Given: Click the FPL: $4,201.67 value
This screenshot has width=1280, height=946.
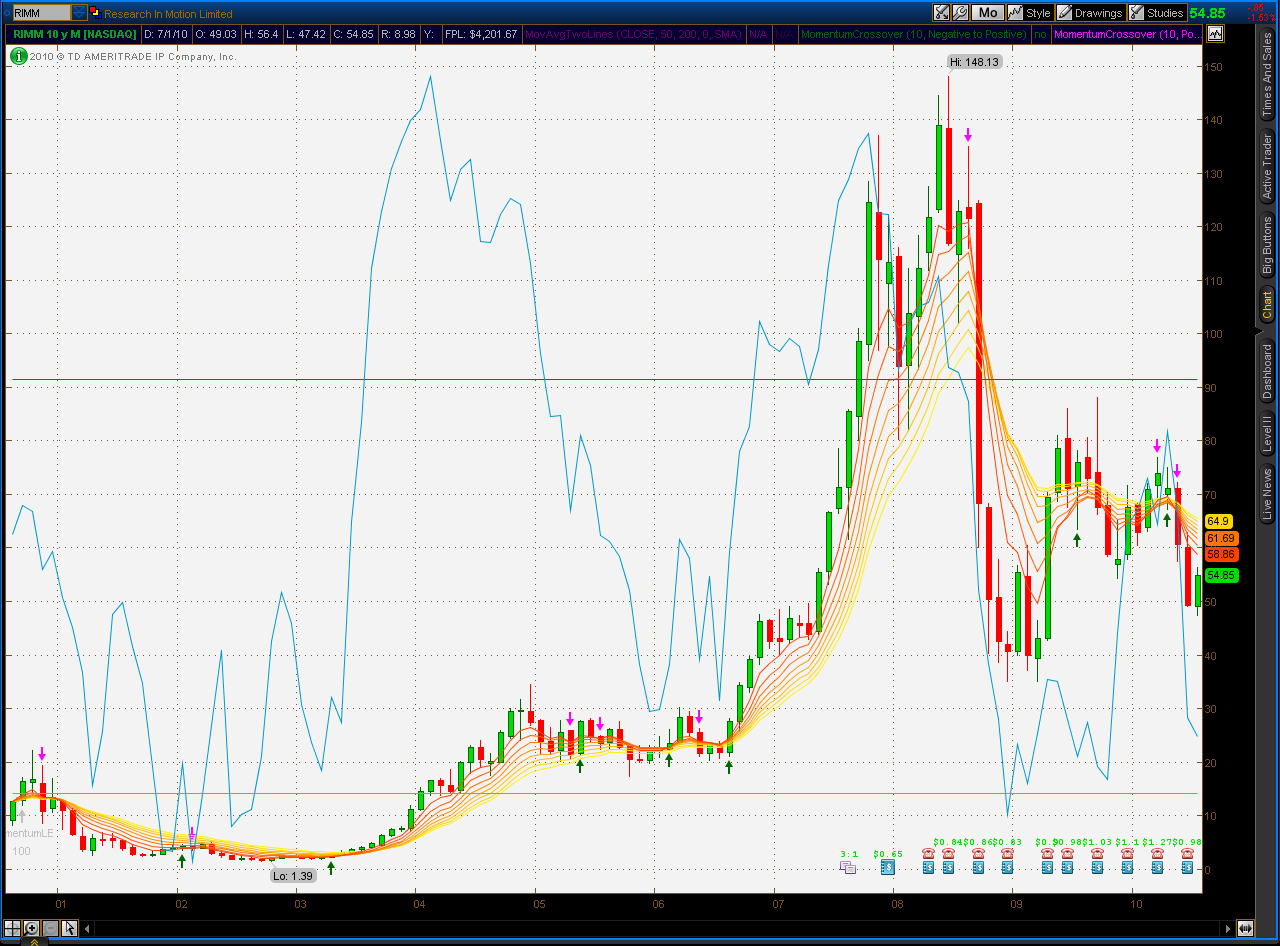Looking at the screenshot, I should coord(481,34).
